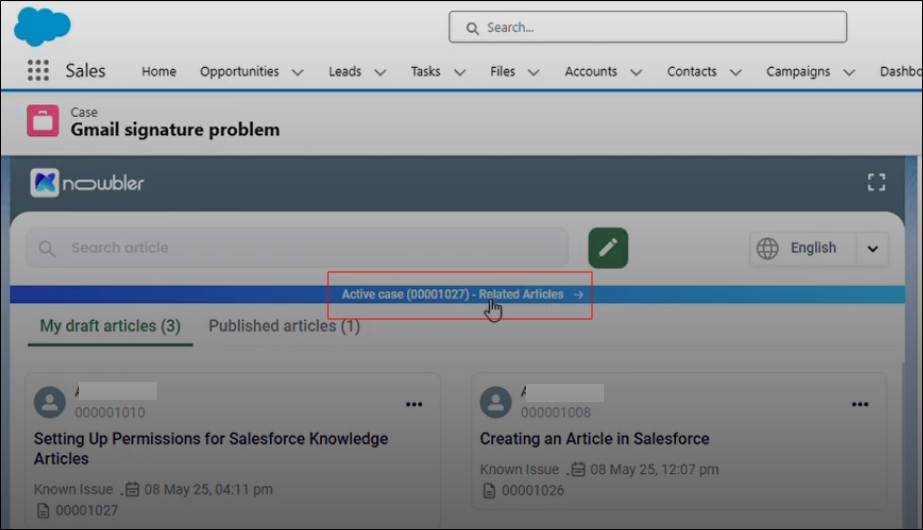This screenshot has width=923, height=530.
Task: Click calendar icon beside 08 May 25, 12:07 pm
Action: pos(579,469)
